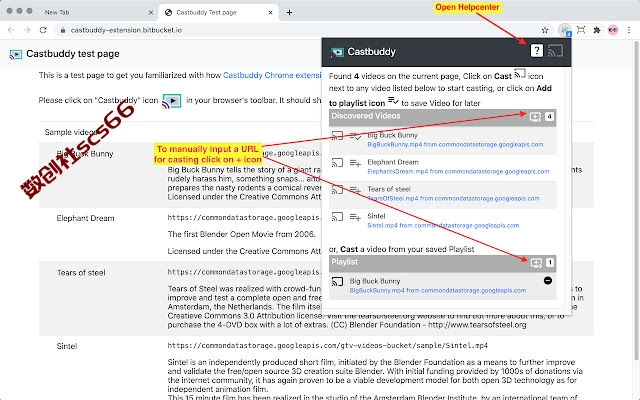Click the Cast icon in the Castbuddy popup header
This screenshot has width=640, height=400.
tap(555, 51)
